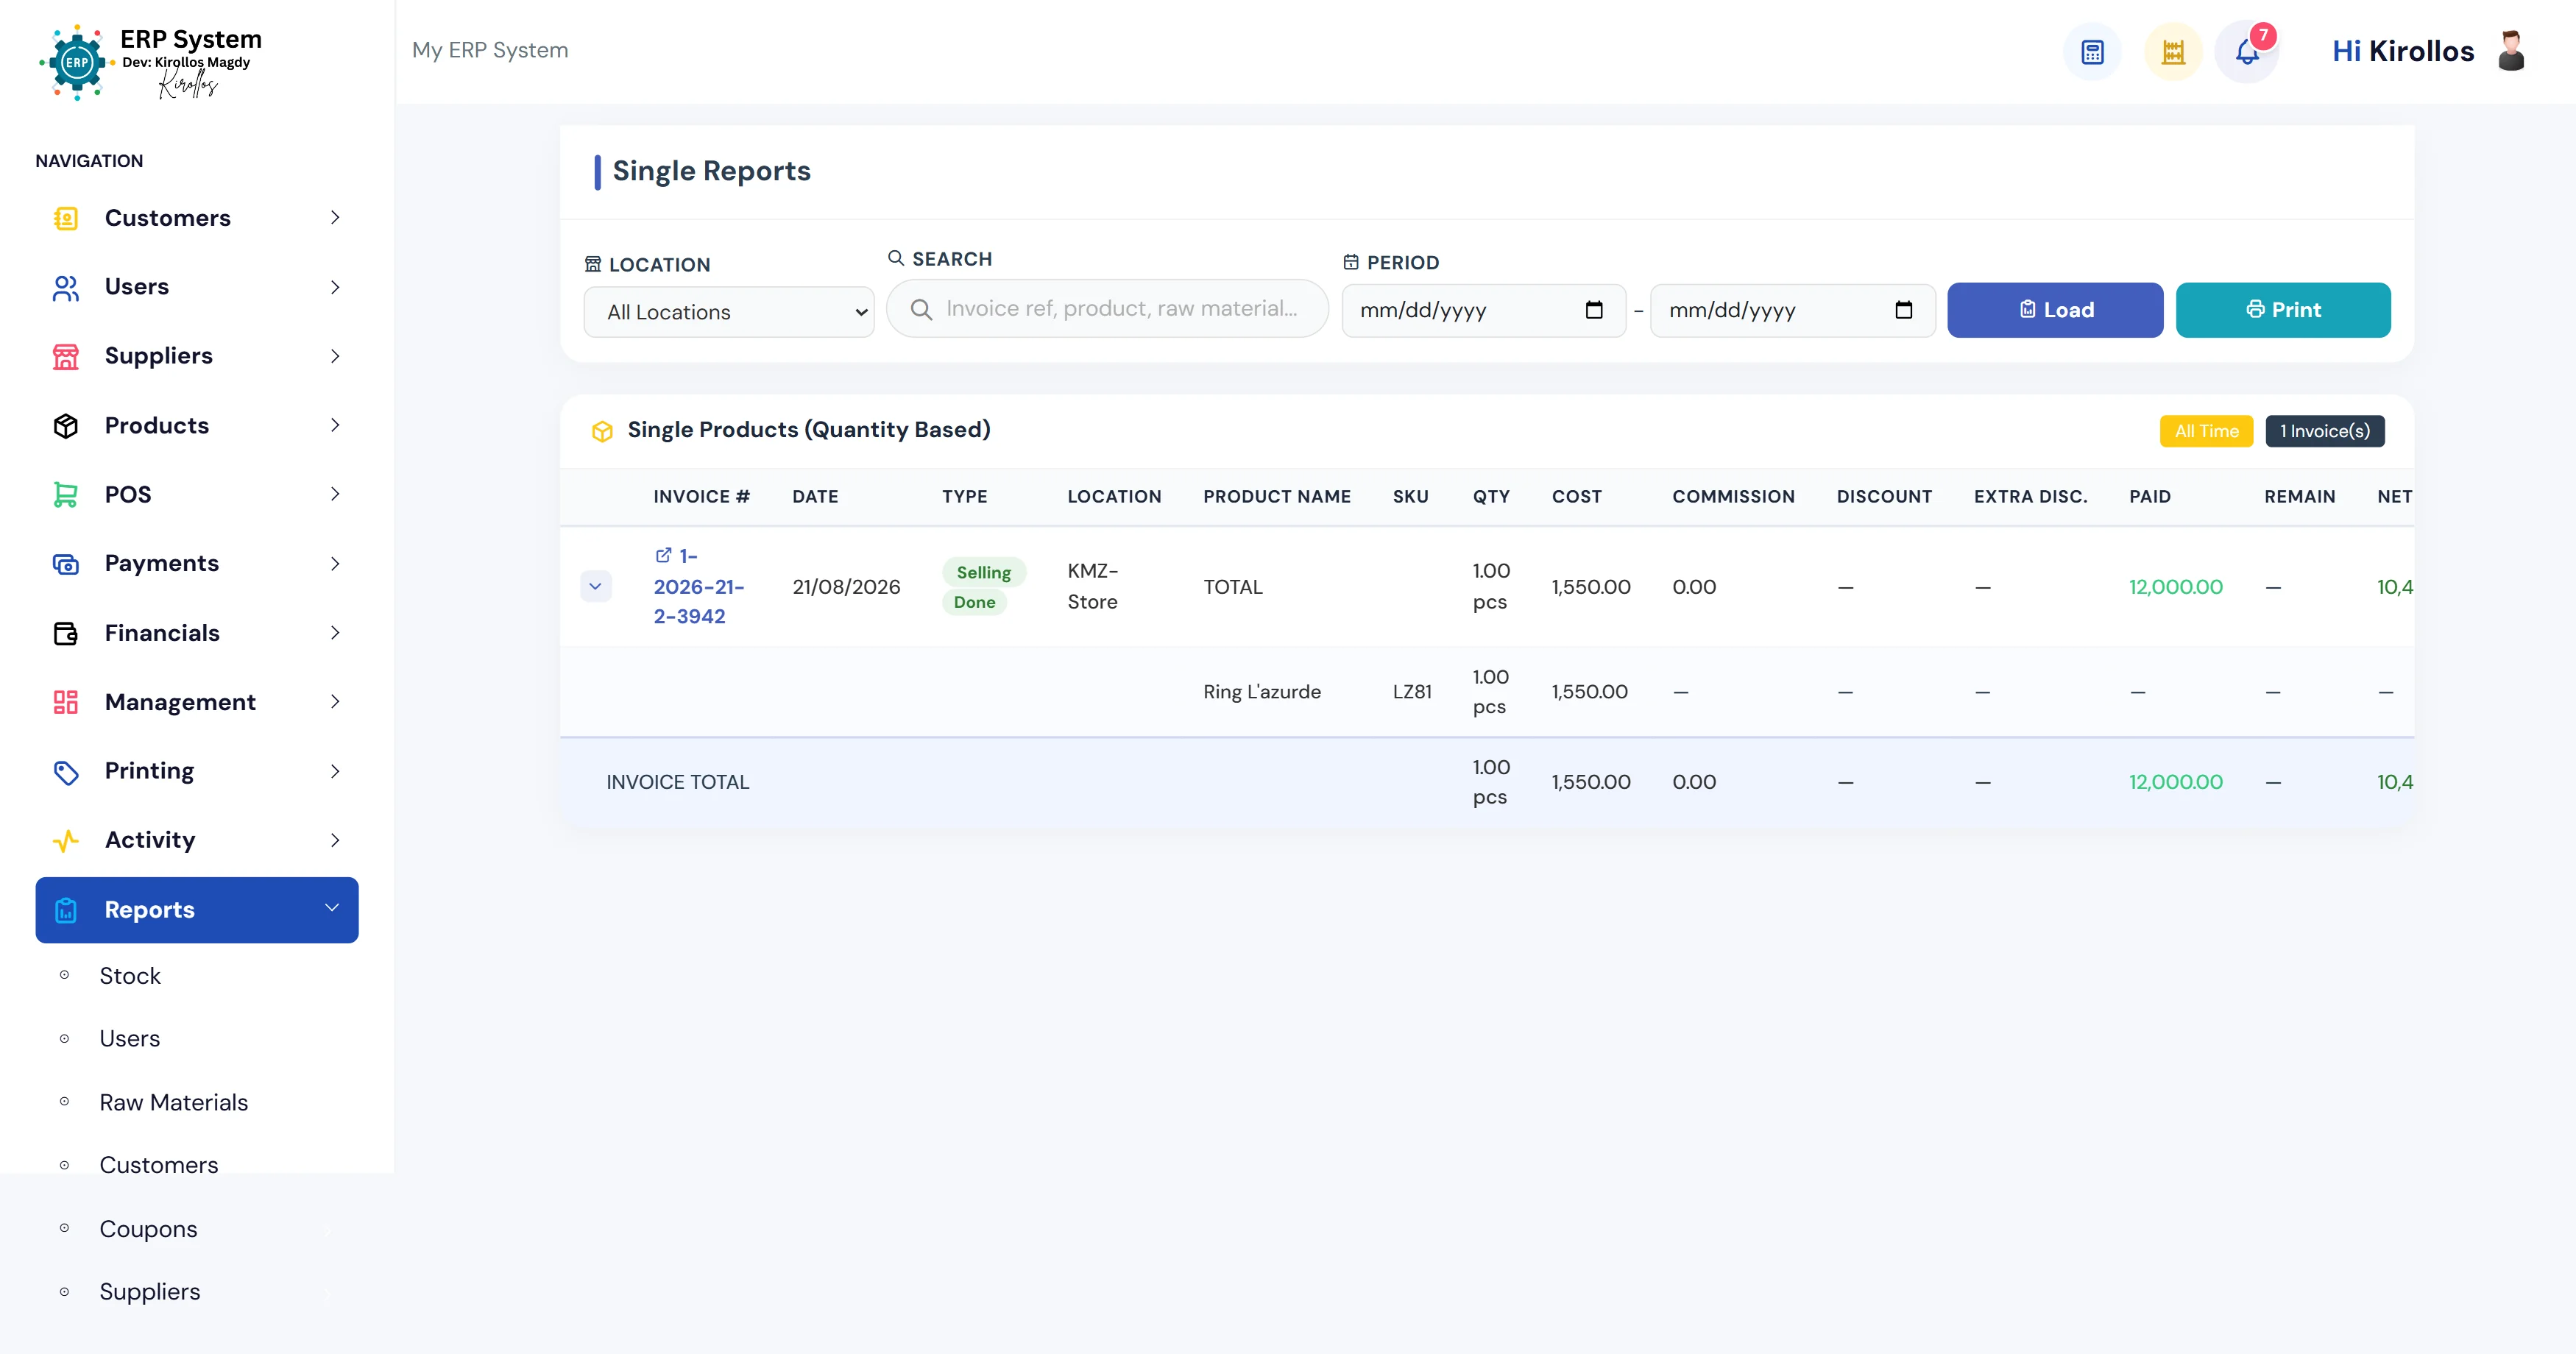Click the Printing tag icon

(x=66, y=772)
